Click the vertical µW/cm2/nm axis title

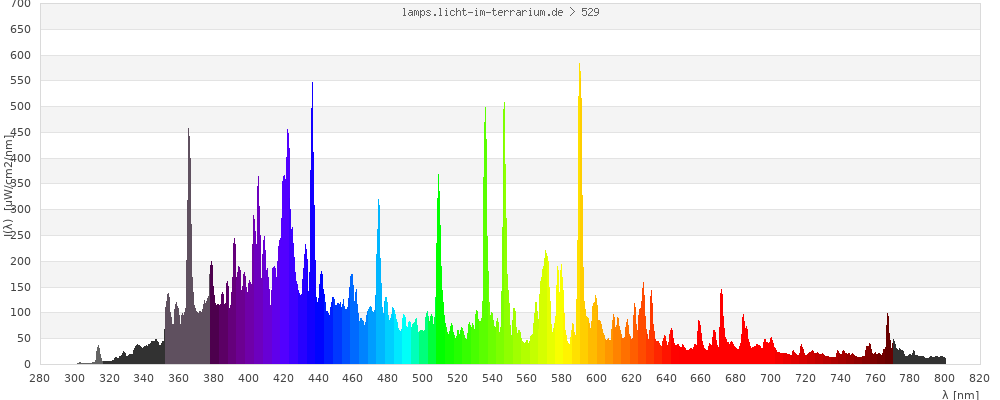point(8,185)
